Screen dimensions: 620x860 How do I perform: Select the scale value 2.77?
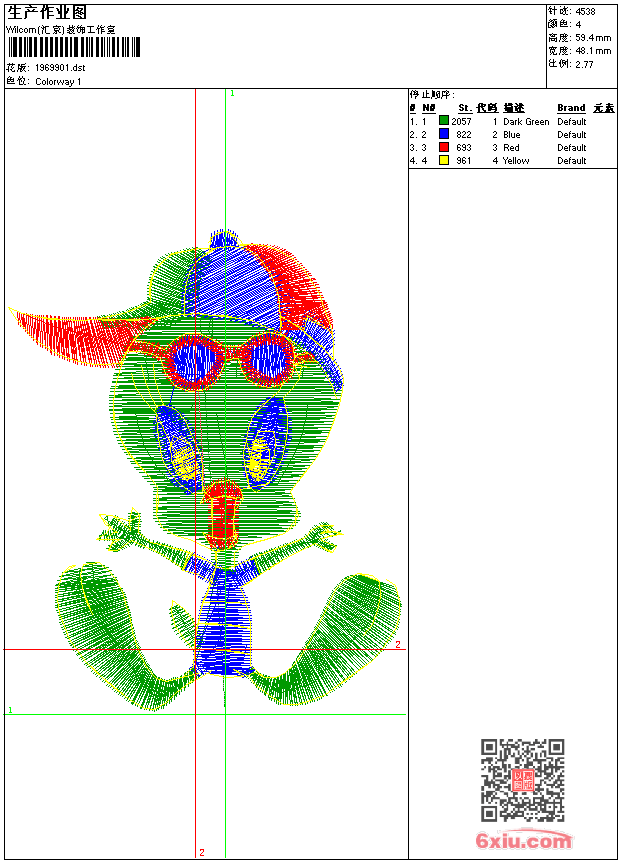pyautogui.click(x=584, y=64)
